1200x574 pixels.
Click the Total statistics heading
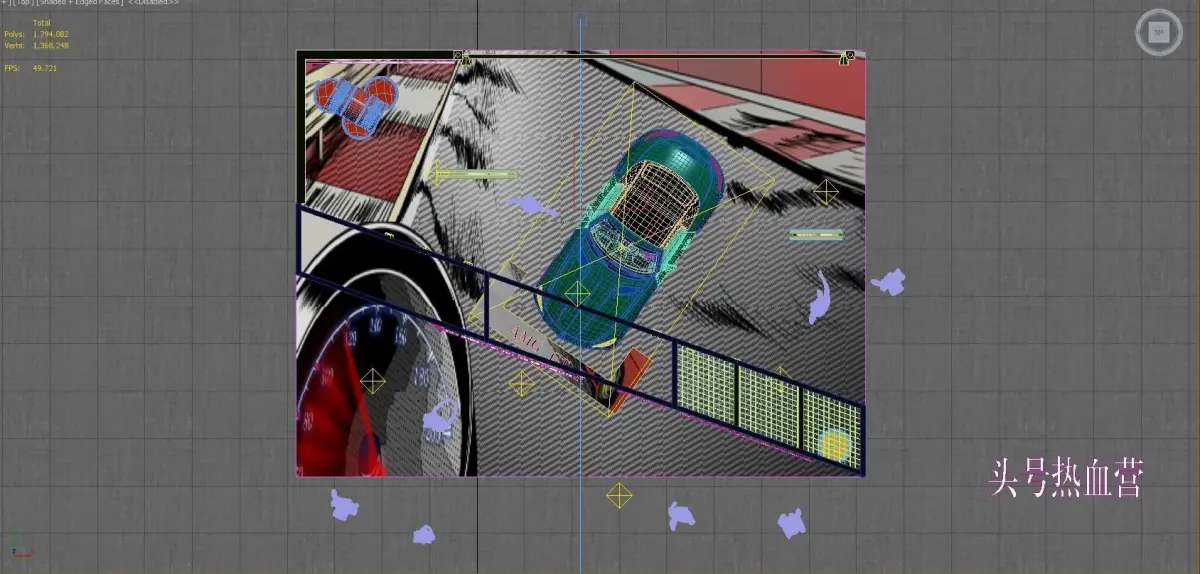point(41,22)
